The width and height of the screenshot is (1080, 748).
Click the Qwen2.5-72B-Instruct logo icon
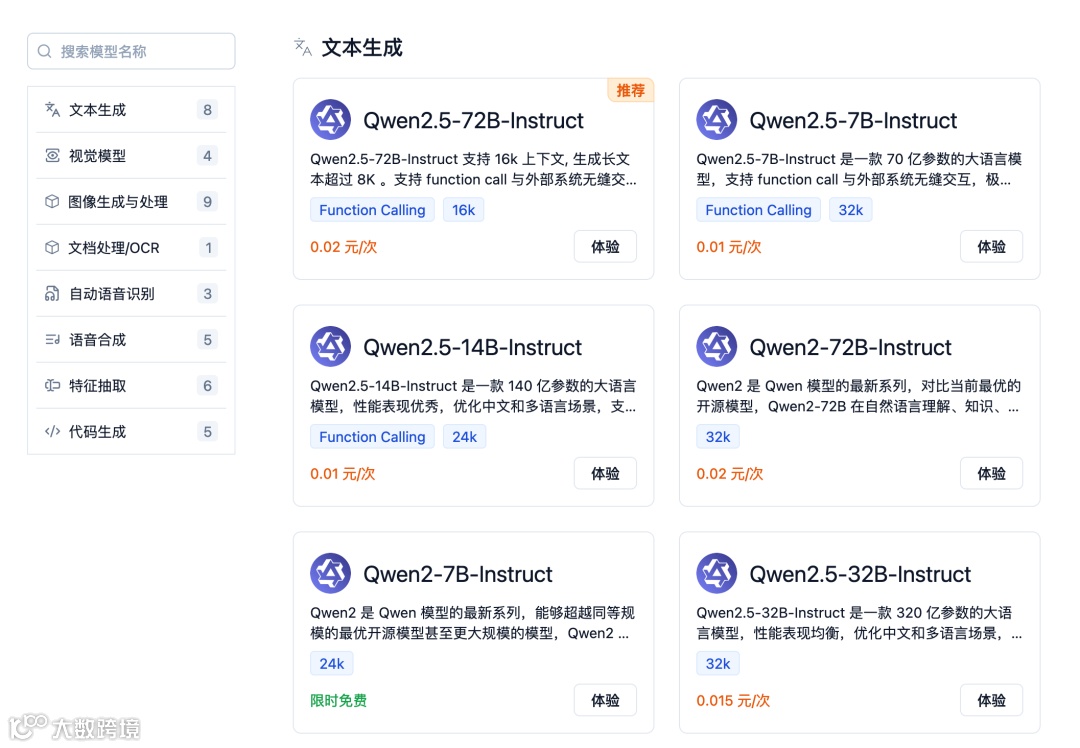tap(331, 120)
